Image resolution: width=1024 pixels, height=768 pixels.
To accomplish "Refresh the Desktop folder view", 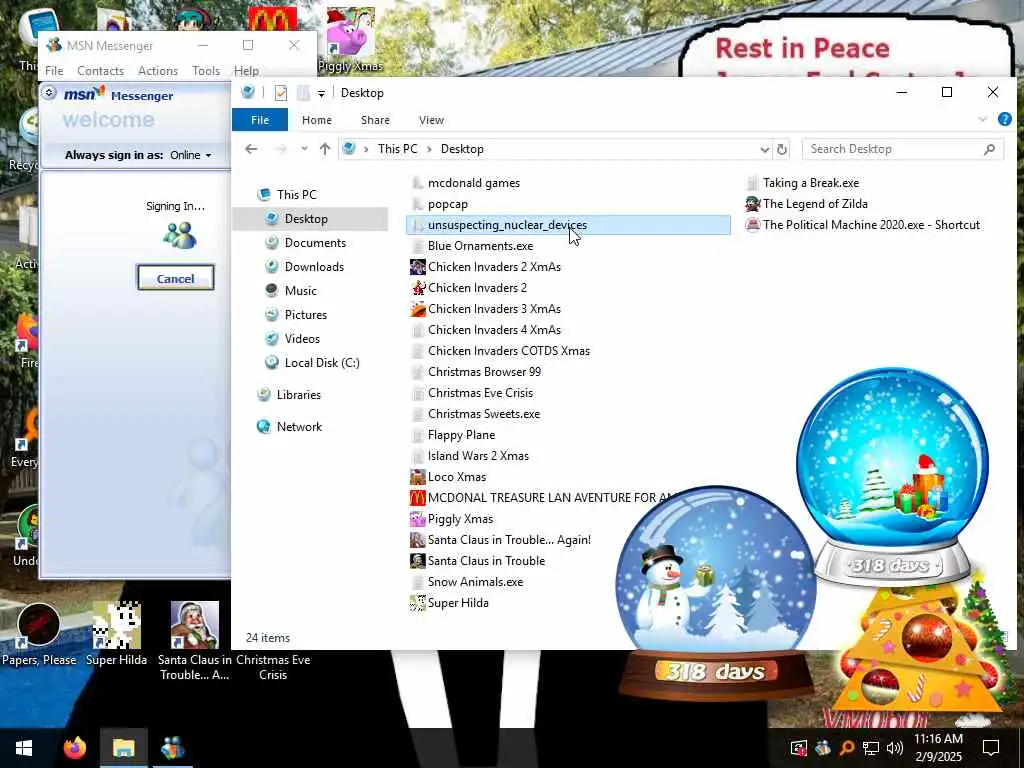I will (x=782, y=150).
